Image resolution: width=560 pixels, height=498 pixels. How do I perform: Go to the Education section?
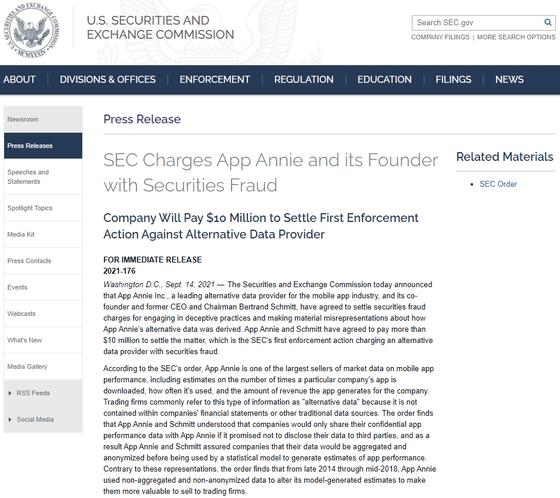coord(384,79)
